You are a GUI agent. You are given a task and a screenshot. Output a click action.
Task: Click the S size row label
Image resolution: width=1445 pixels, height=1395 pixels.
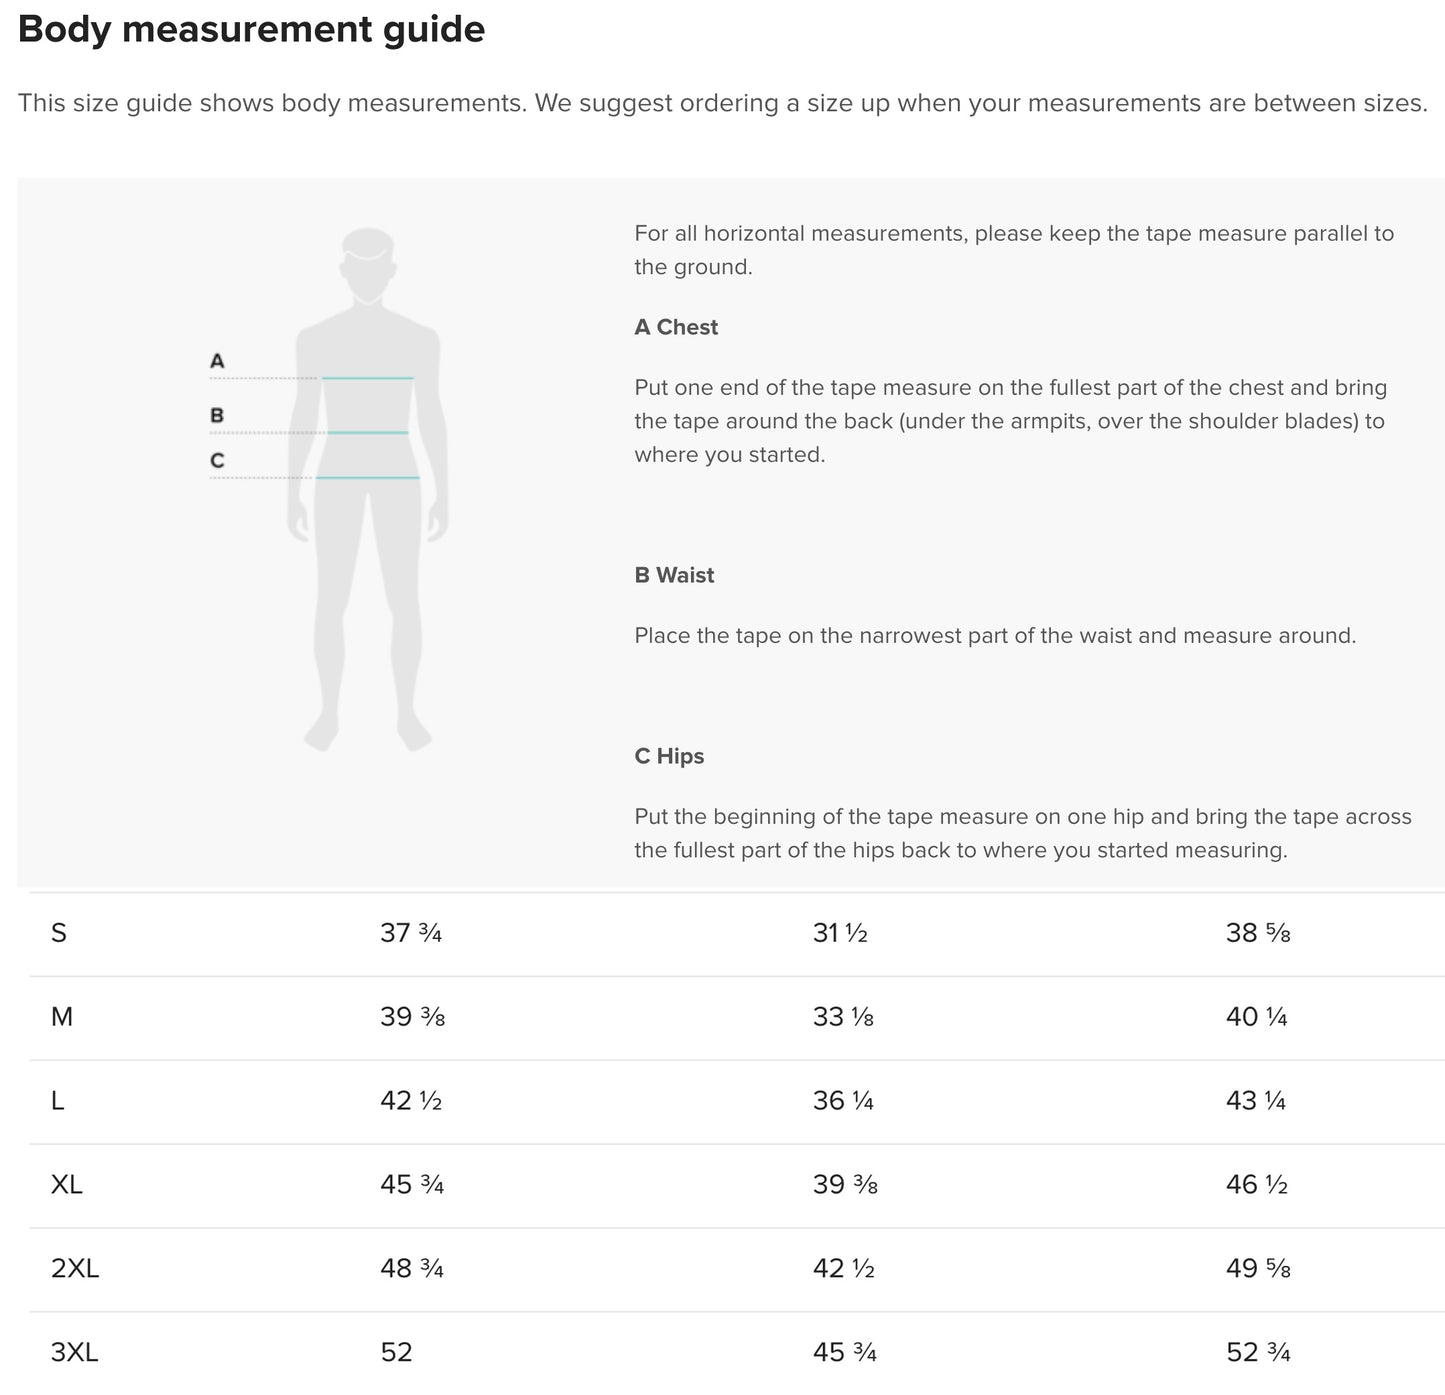[59, 933]
